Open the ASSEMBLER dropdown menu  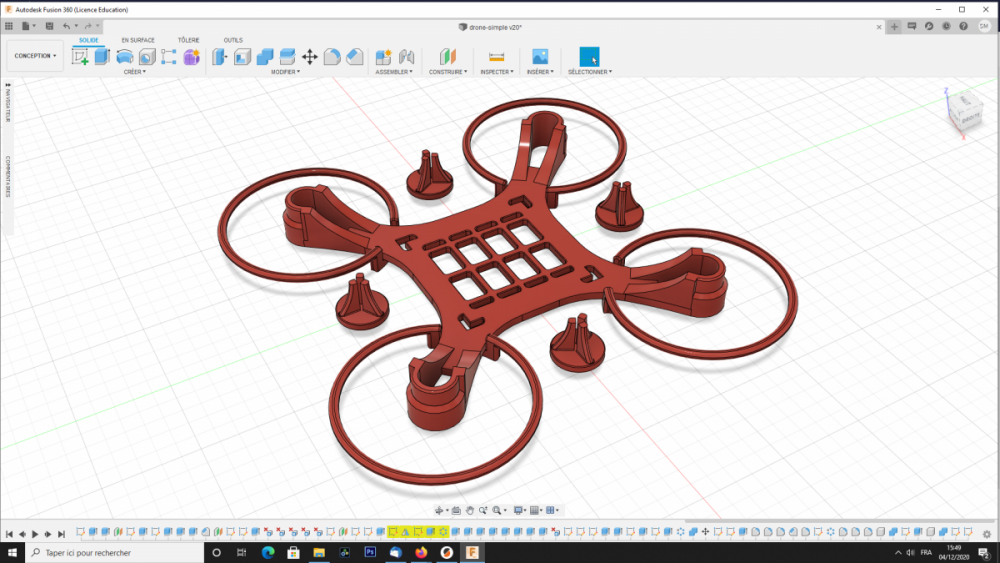(x=393, y=72)
